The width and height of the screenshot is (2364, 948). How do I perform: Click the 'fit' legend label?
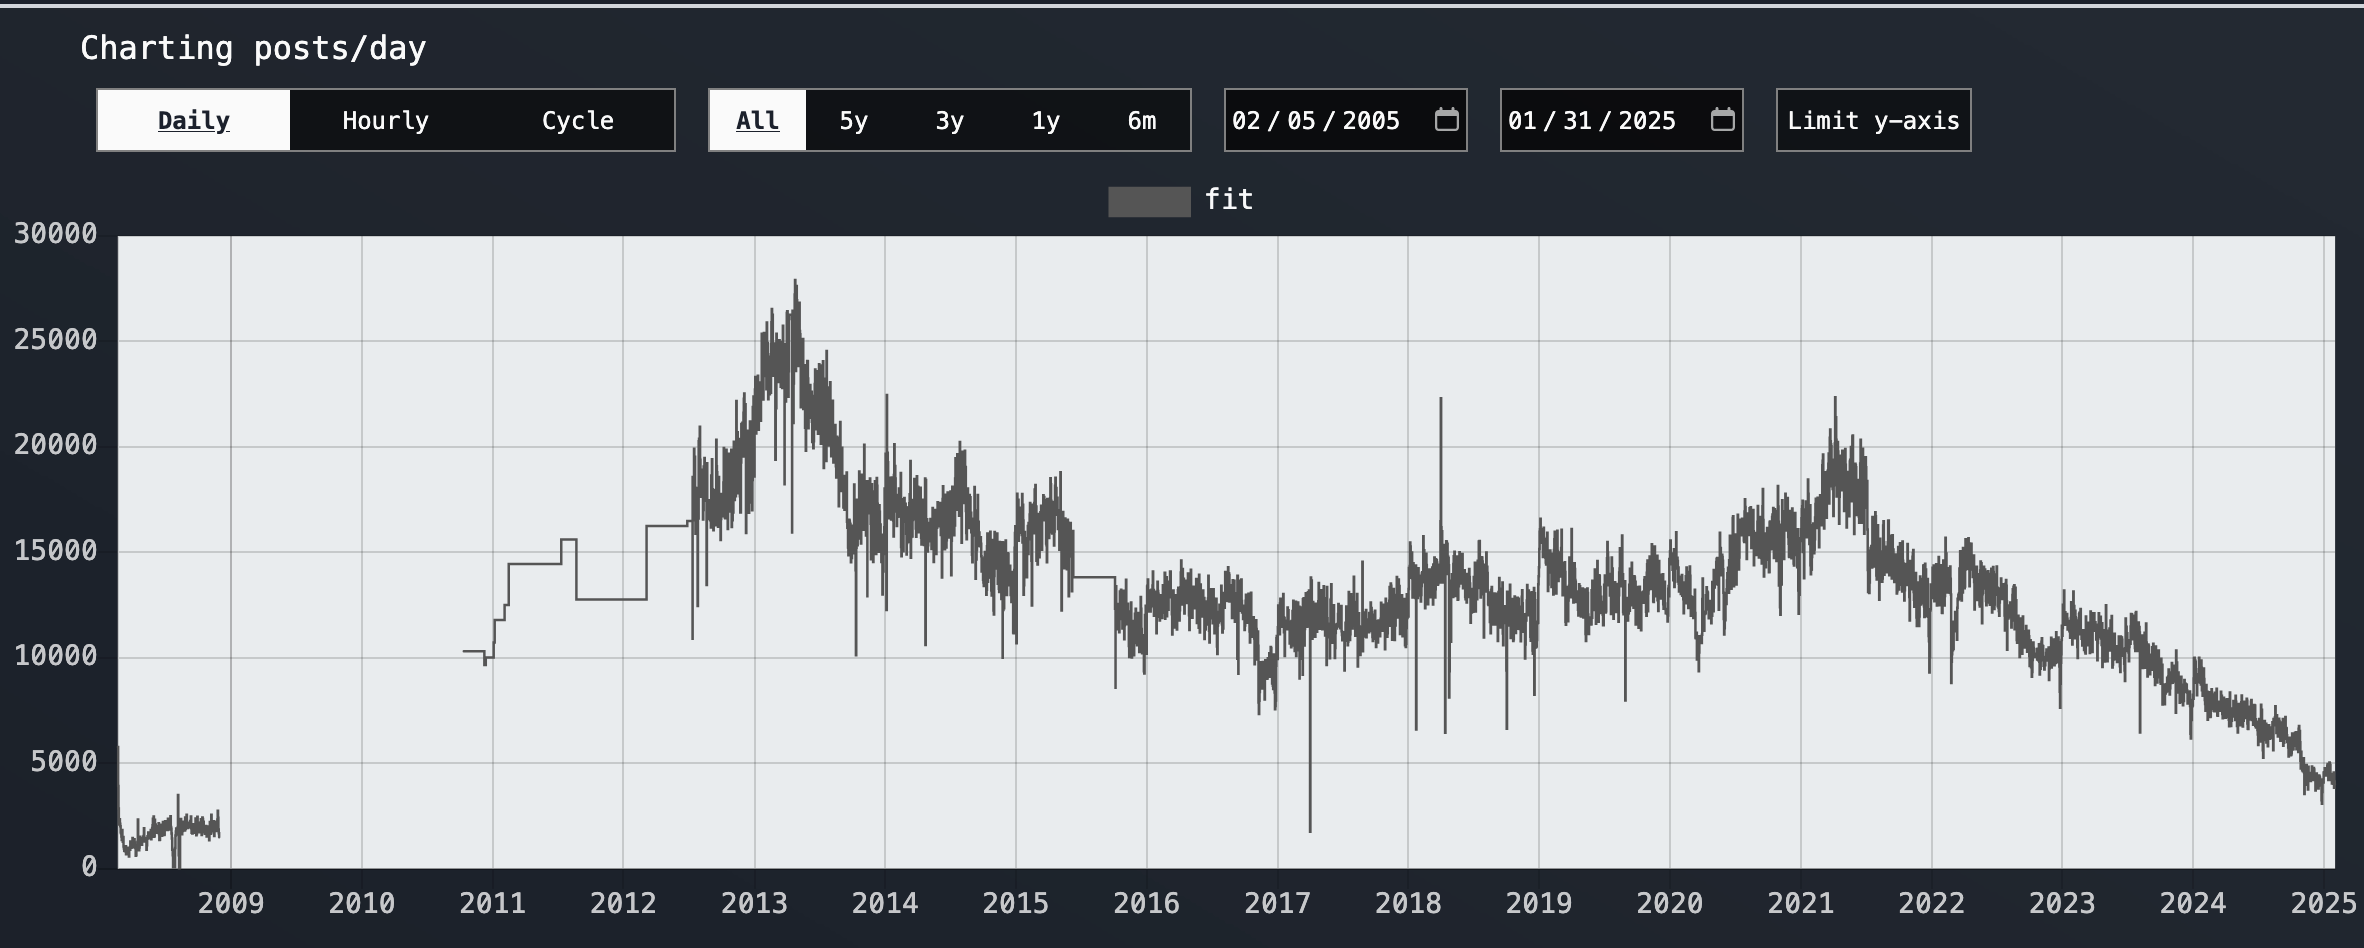tap(1229, 200)
